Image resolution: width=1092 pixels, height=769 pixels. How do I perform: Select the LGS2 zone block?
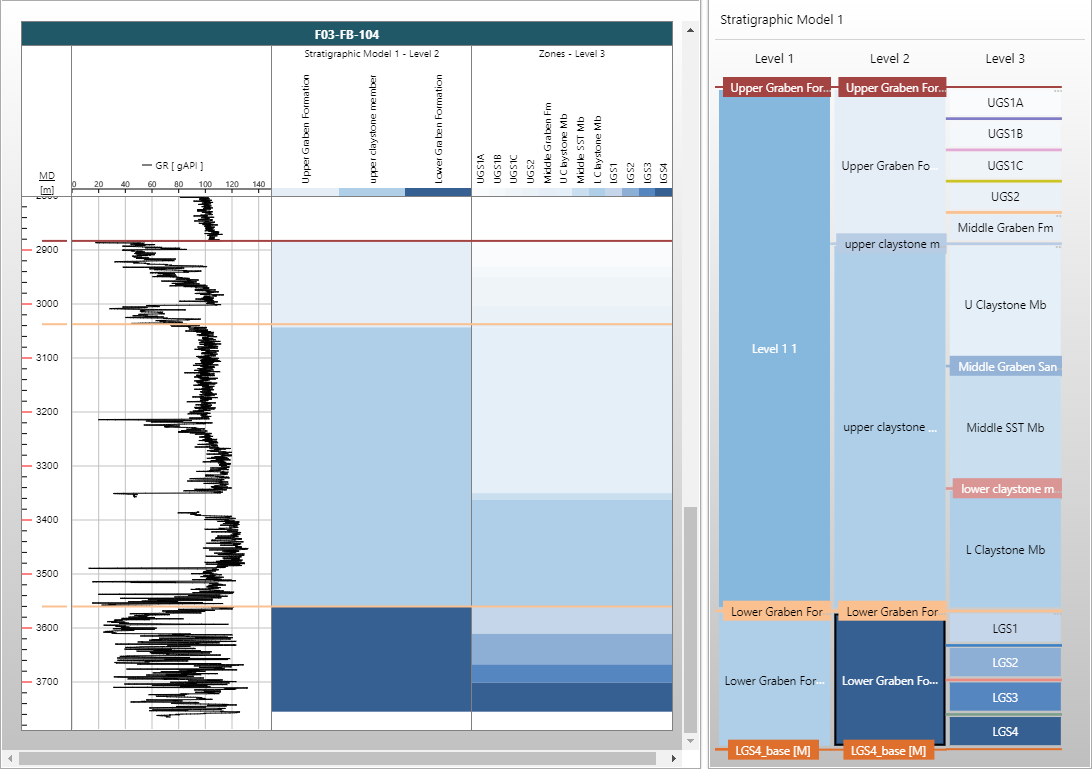pos(1004,662)
